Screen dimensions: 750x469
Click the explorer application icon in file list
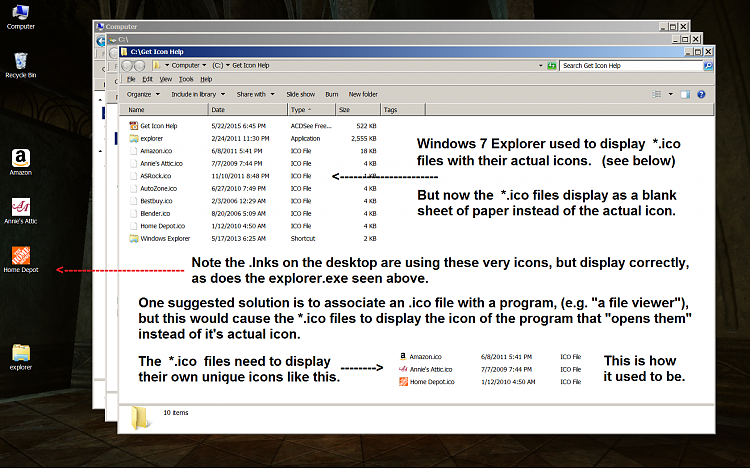[x=133, y=138]
